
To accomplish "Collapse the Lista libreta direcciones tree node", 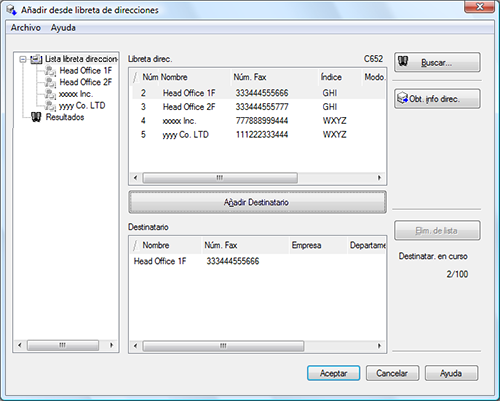I will [23, 59].
